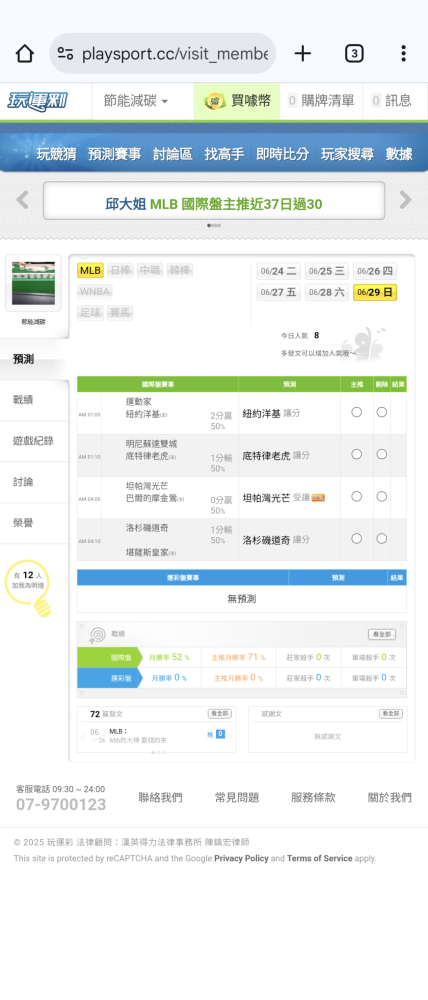Click the lightbulb 加我為明燈 icon

[x=29, y=587]
